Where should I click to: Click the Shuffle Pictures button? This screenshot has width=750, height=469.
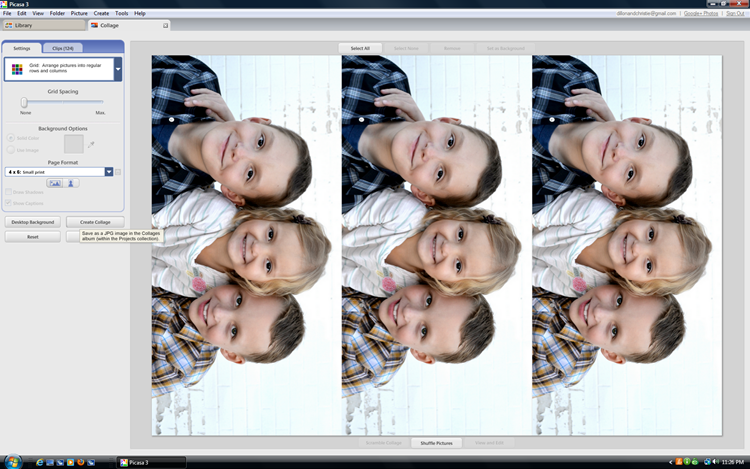click(436, 443)
